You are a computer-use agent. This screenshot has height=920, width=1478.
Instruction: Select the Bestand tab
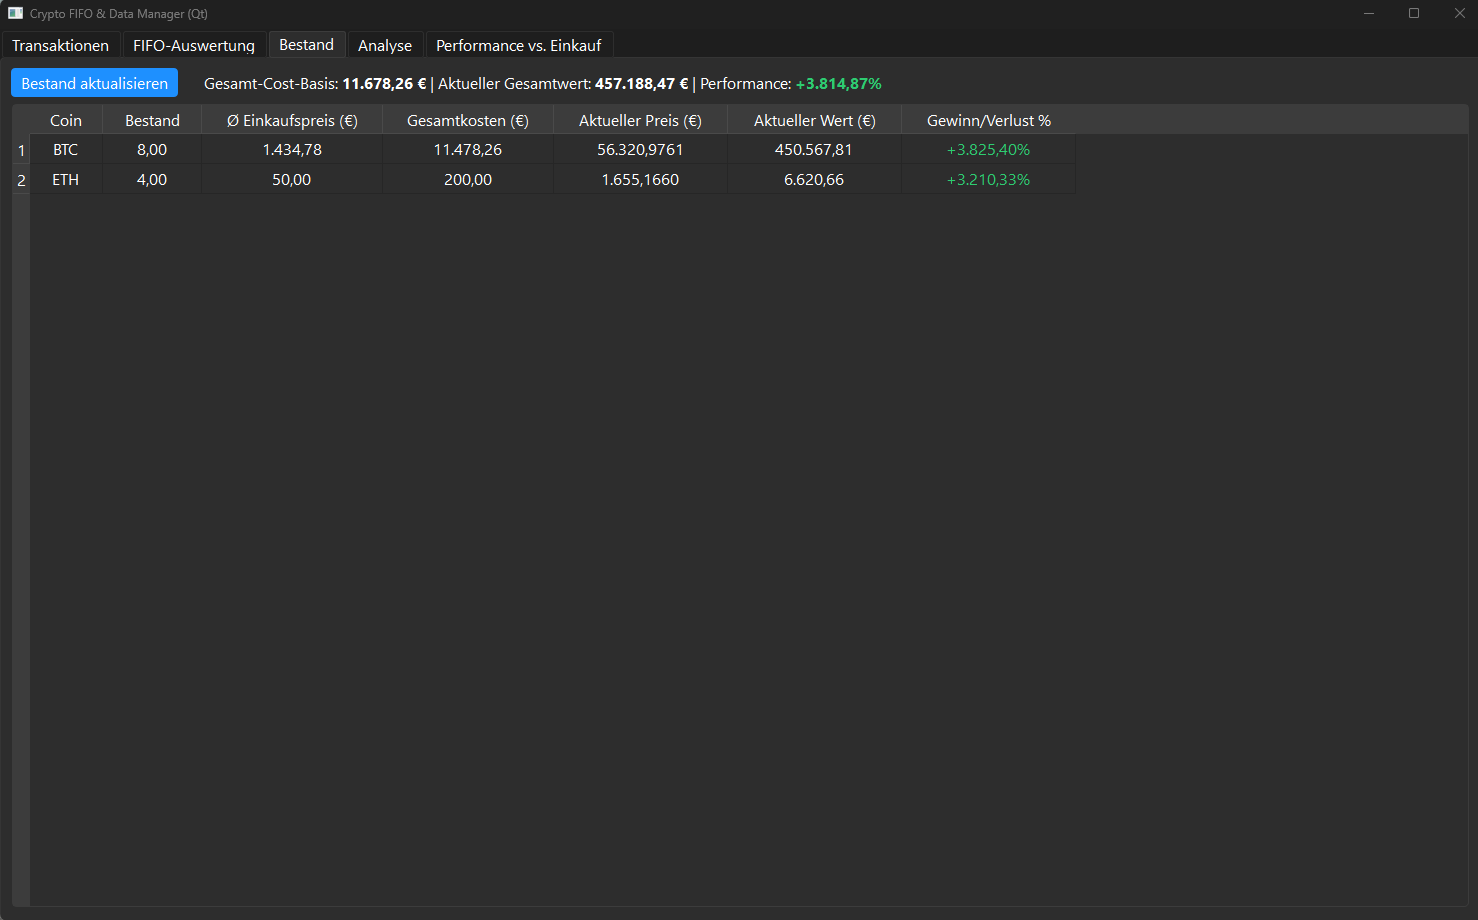[307, 45]
